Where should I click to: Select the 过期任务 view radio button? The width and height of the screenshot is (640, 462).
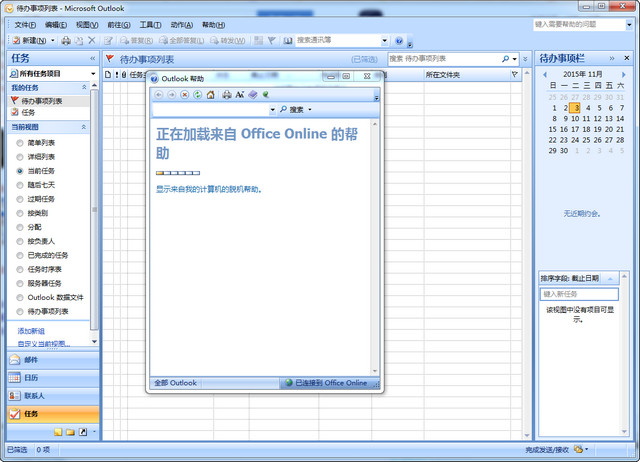click(x=20, y=199)
